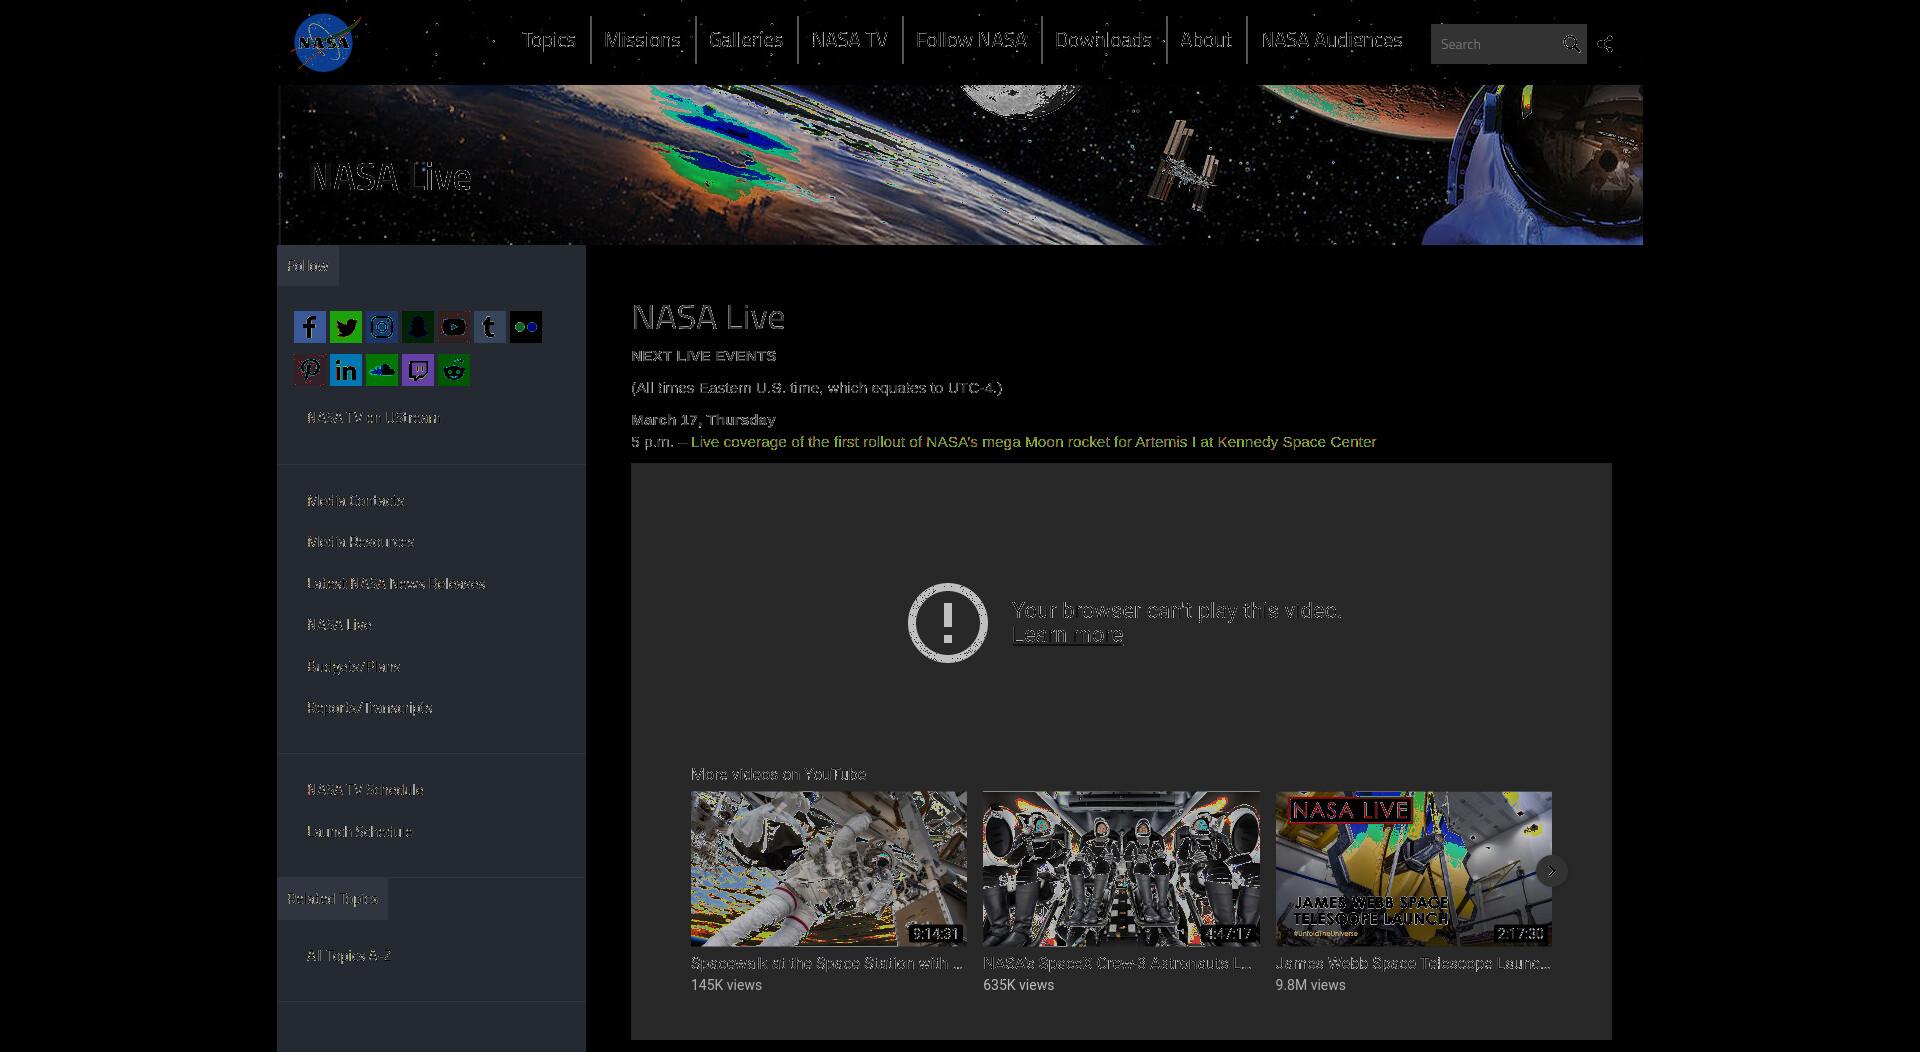Open the Artemis I rollout live coverage link
This screenshot has height=1052, width=1920.
click(x=1033, y=442)
